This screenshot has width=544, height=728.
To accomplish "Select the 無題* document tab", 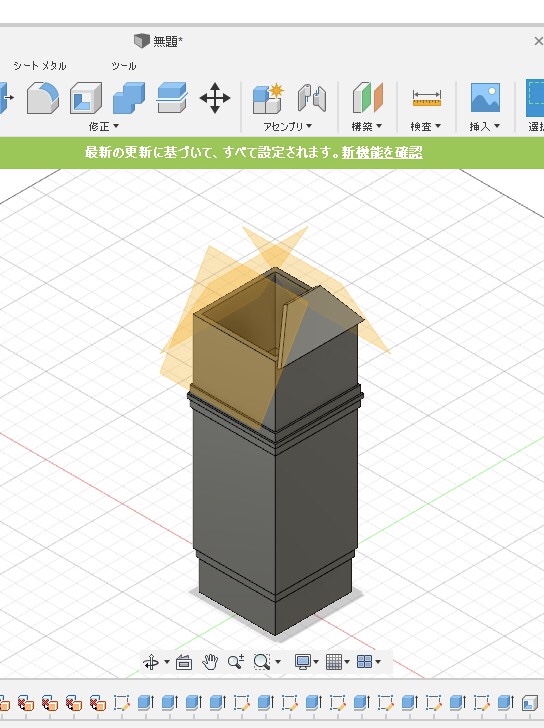I will [159, 41].
